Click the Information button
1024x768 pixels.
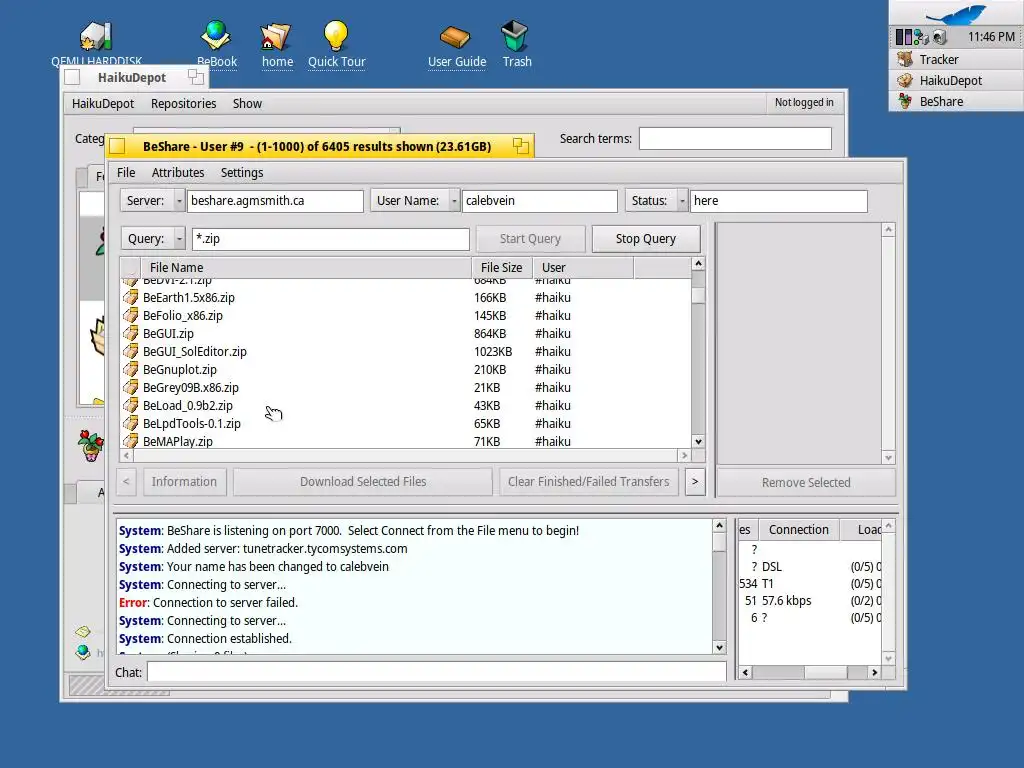point(184,482)
